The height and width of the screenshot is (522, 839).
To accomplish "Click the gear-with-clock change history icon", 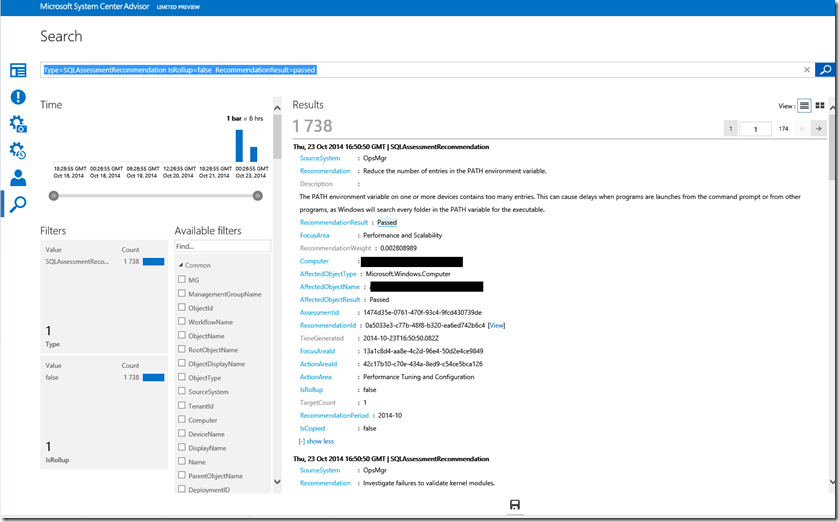I will point(18,151).
